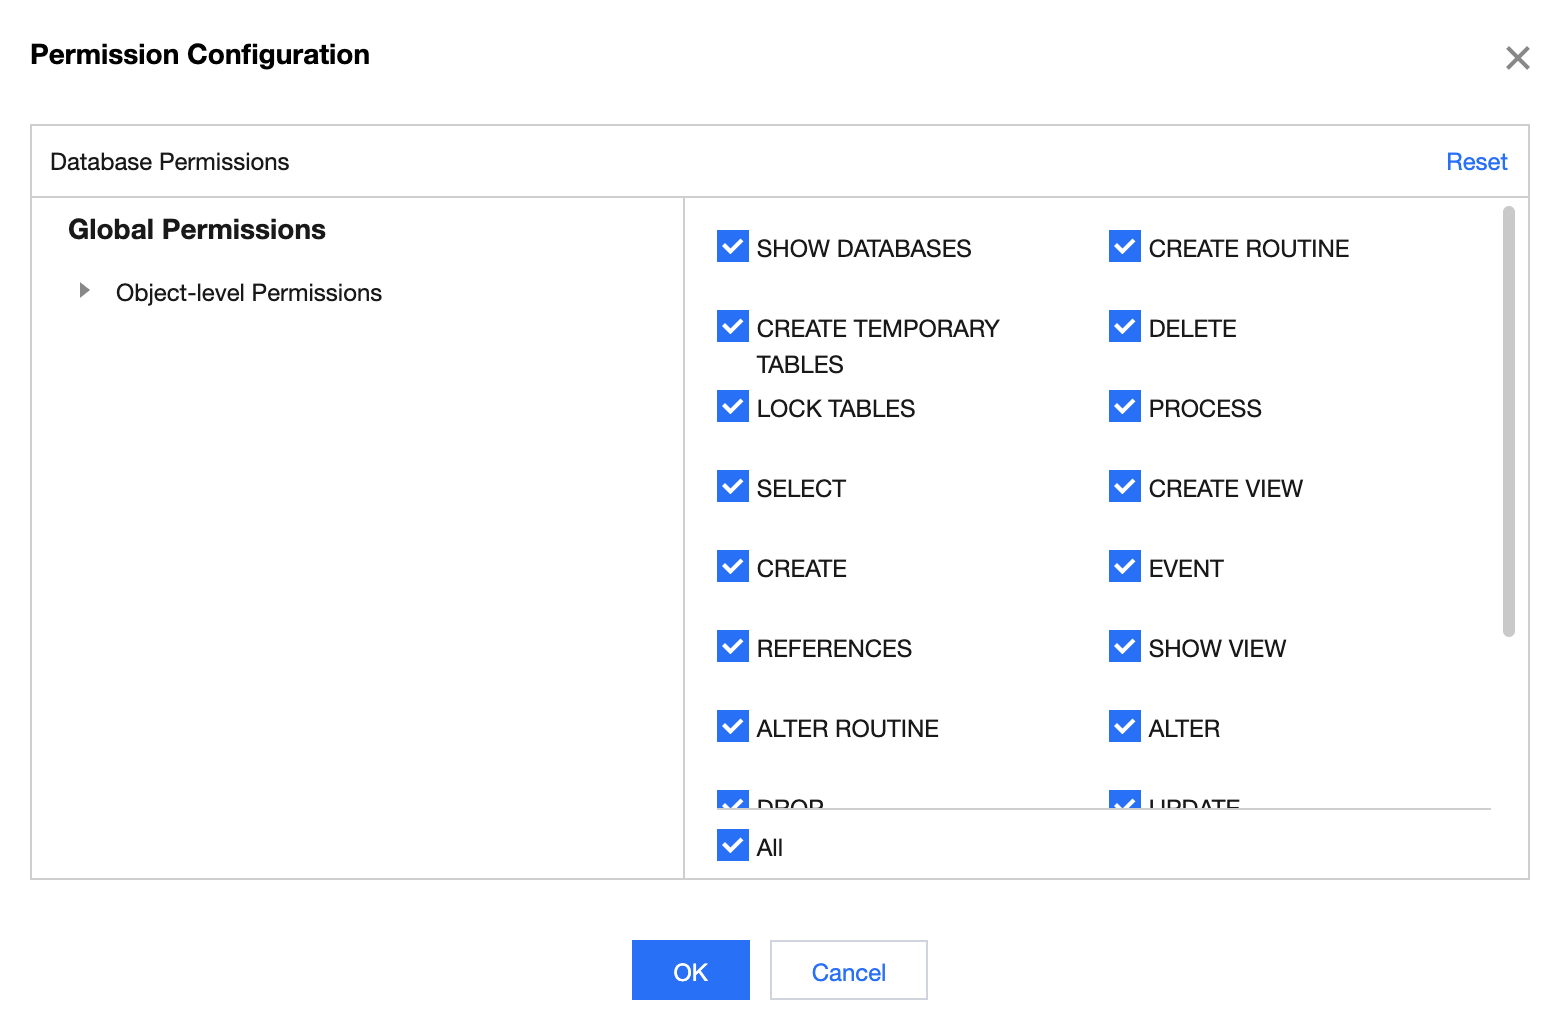Screen dimensions: 1557x1010
Task: Disable the SELECT permission checkbox
Action: tap(733, 486)
